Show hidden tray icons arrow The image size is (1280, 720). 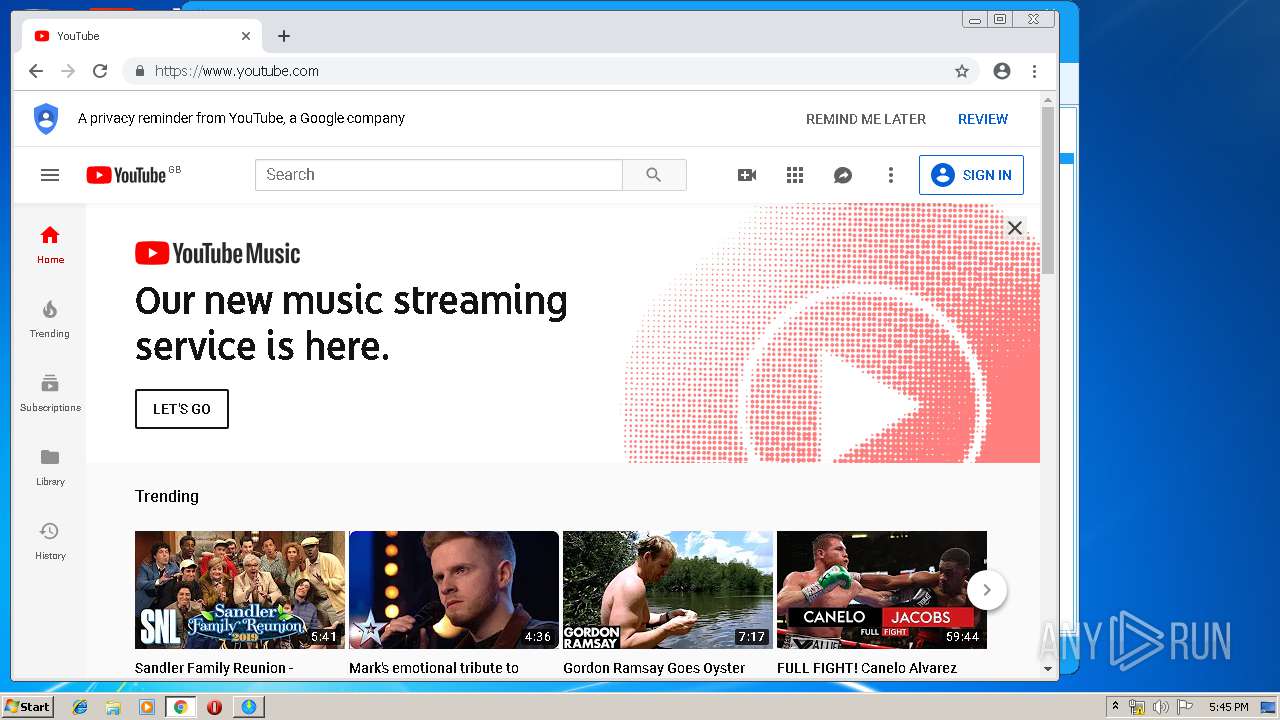[1115, 707]
